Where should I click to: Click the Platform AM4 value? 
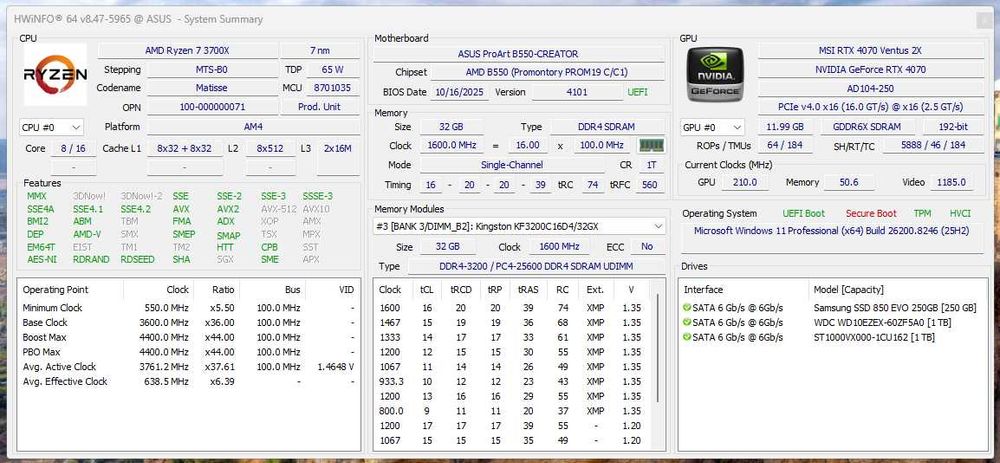pos(253,126)
